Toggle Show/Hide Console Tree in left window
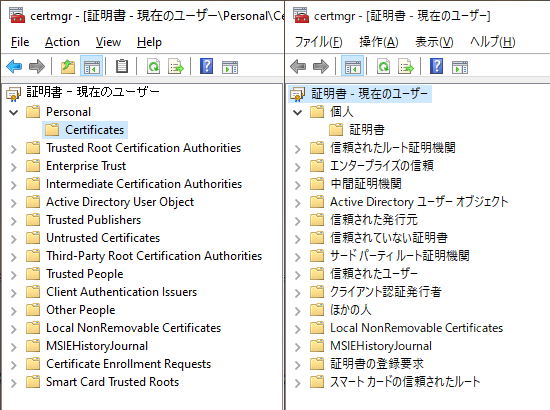 (92, 66)
